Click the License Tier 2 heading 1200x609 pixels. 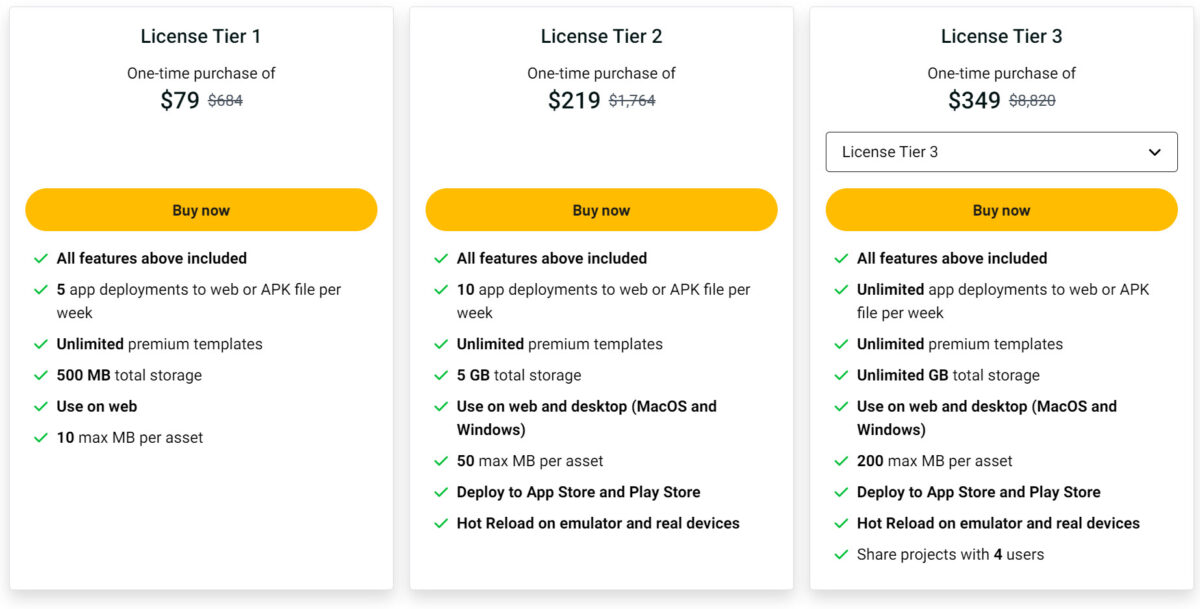point(600,36)
